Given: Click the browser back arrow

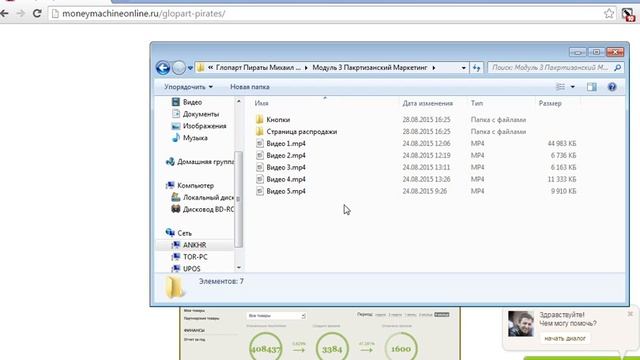Looking at the screenshot, I should [4, 13].
